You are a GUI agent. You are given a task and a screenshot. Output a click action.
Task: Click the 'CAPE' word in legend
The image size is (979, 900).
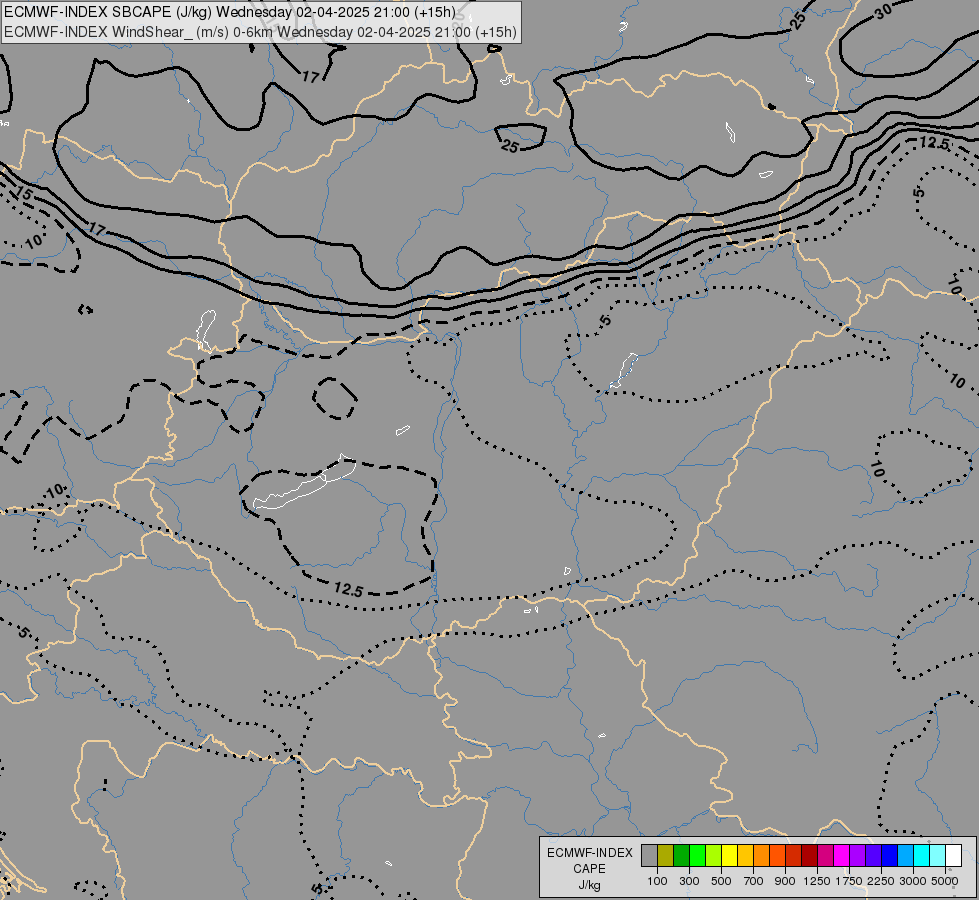(589, 869)
